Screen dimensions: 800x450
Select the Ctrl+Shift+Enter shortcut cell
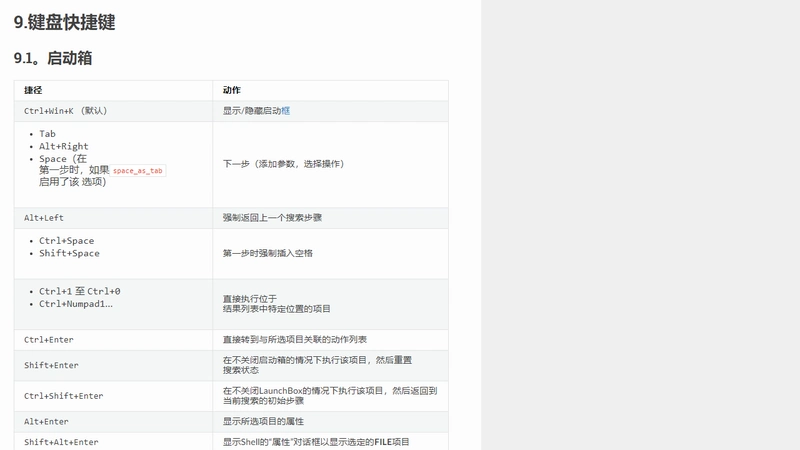(113, 396)
